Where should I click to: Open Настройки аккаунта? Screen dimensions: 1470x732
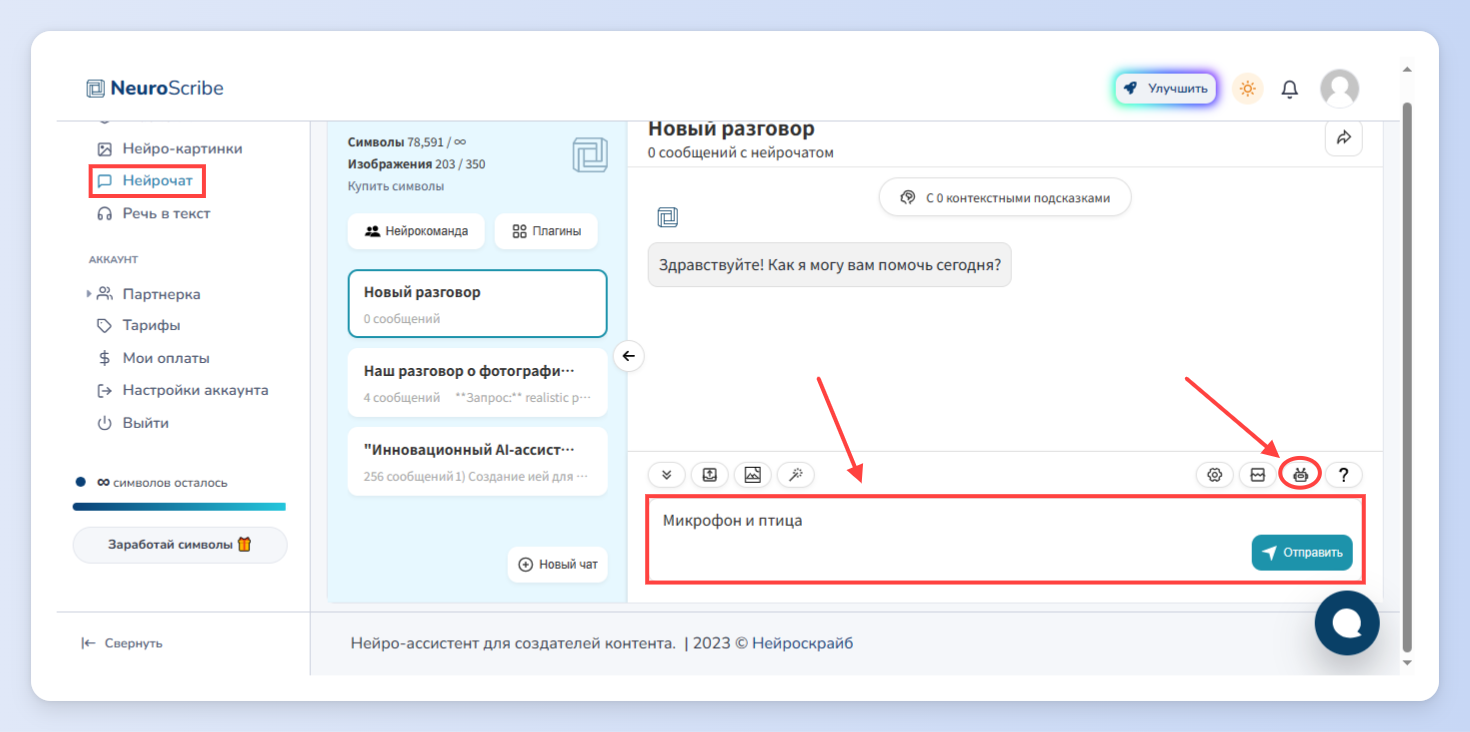point(182,390)
